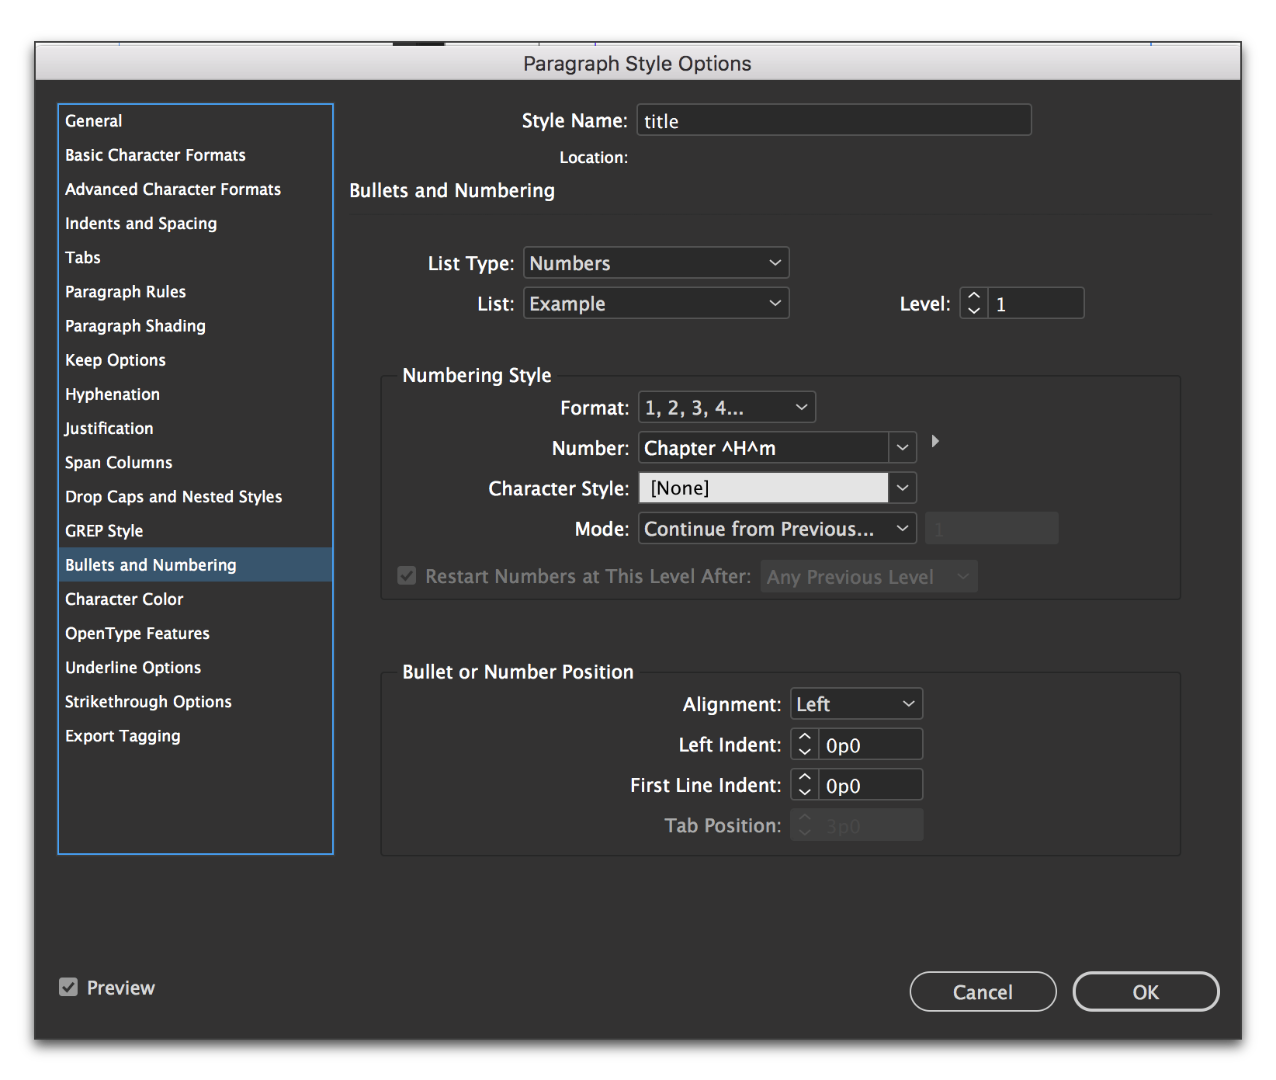Open the Number field dropdown arrow
Viewport: 1276px width, 1080px height.
click(x=902, y=448)
